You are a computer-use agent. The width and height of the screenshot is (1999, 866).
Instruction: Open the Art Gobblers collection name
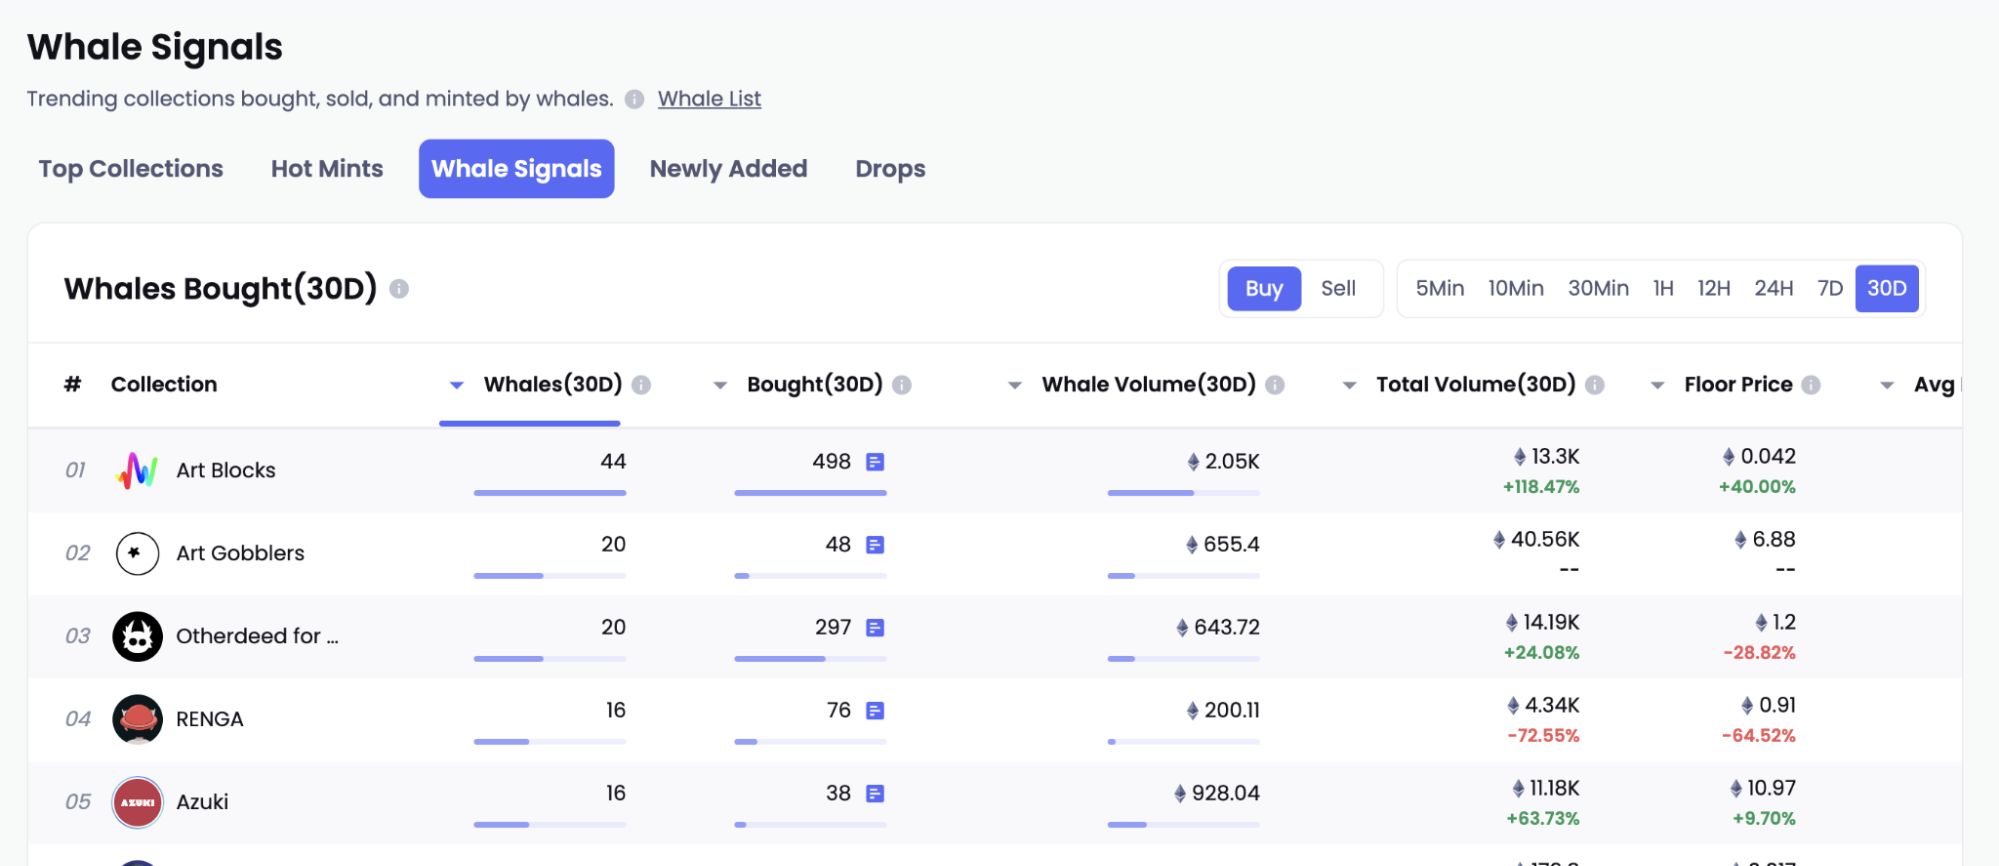click(x=240, y=553)
